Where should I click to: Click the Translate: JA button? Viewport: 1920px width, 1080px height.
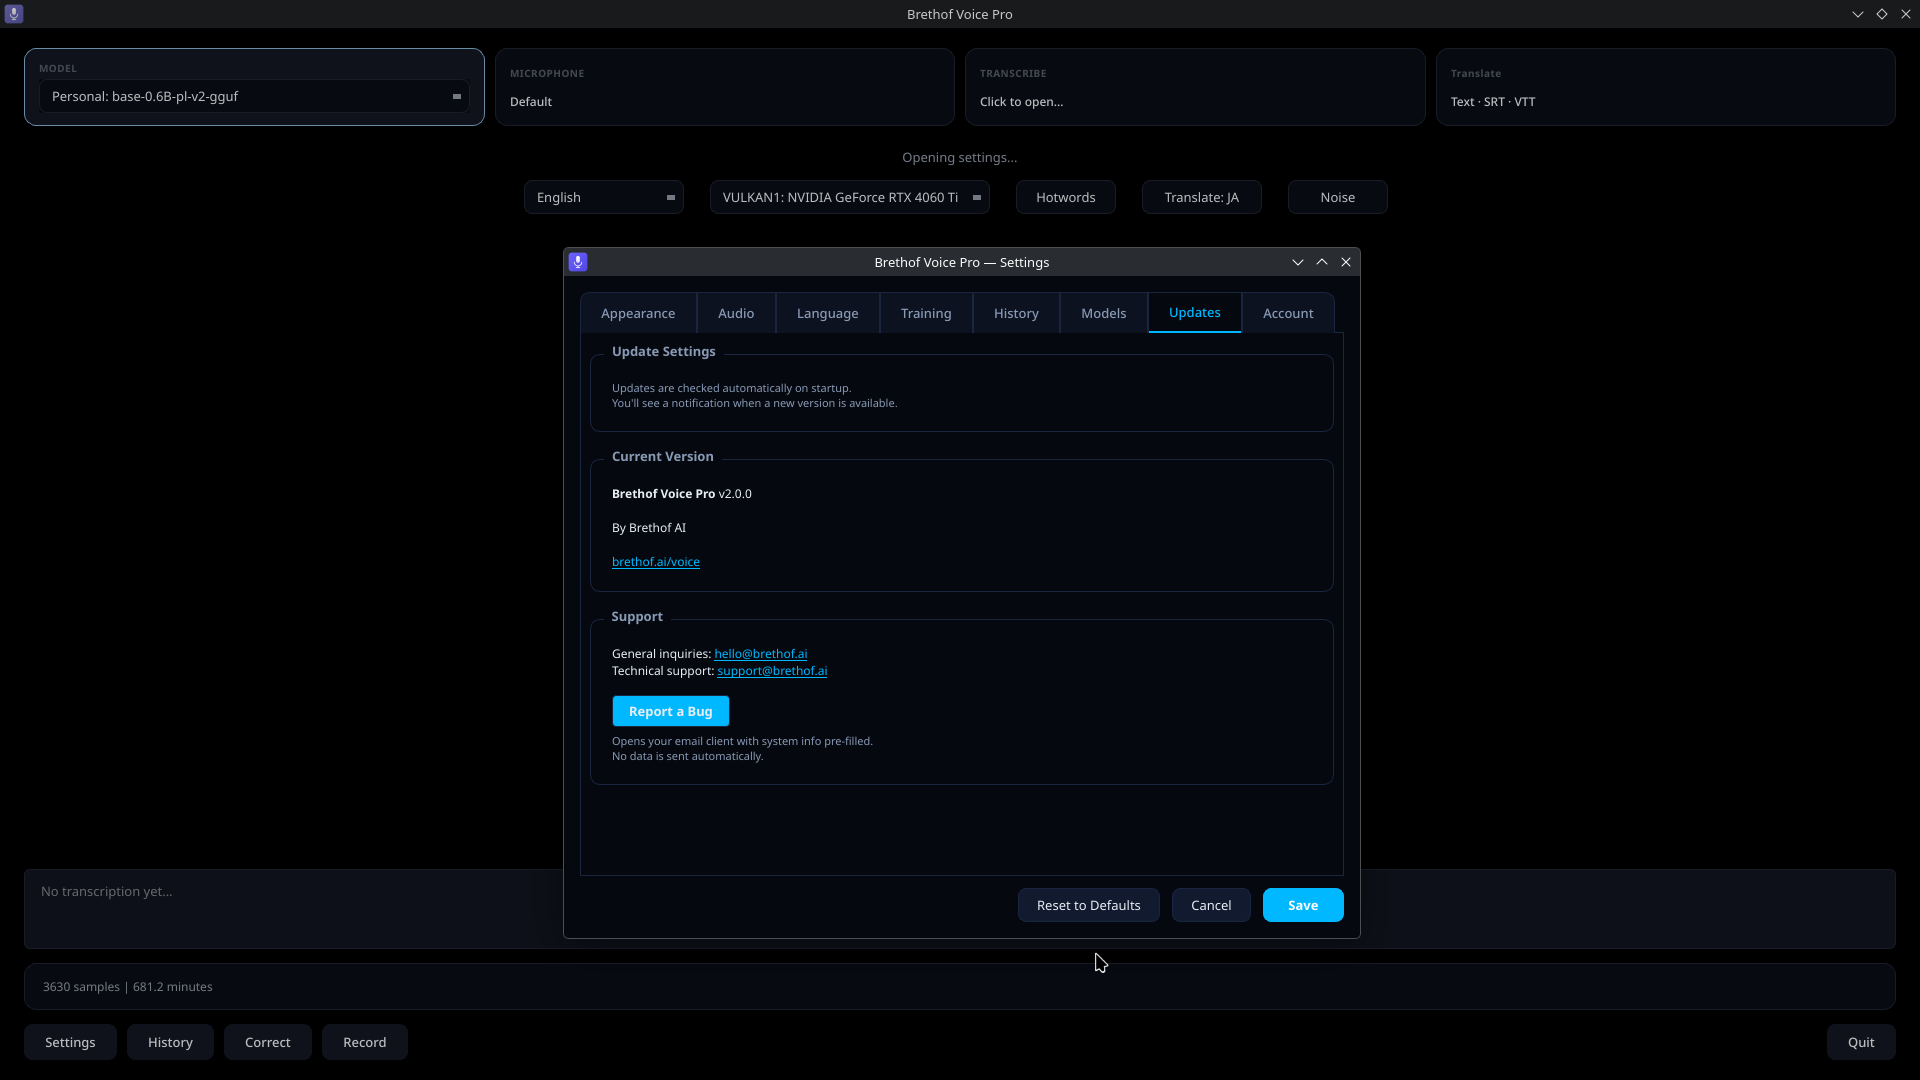(x=1201, y=197)
